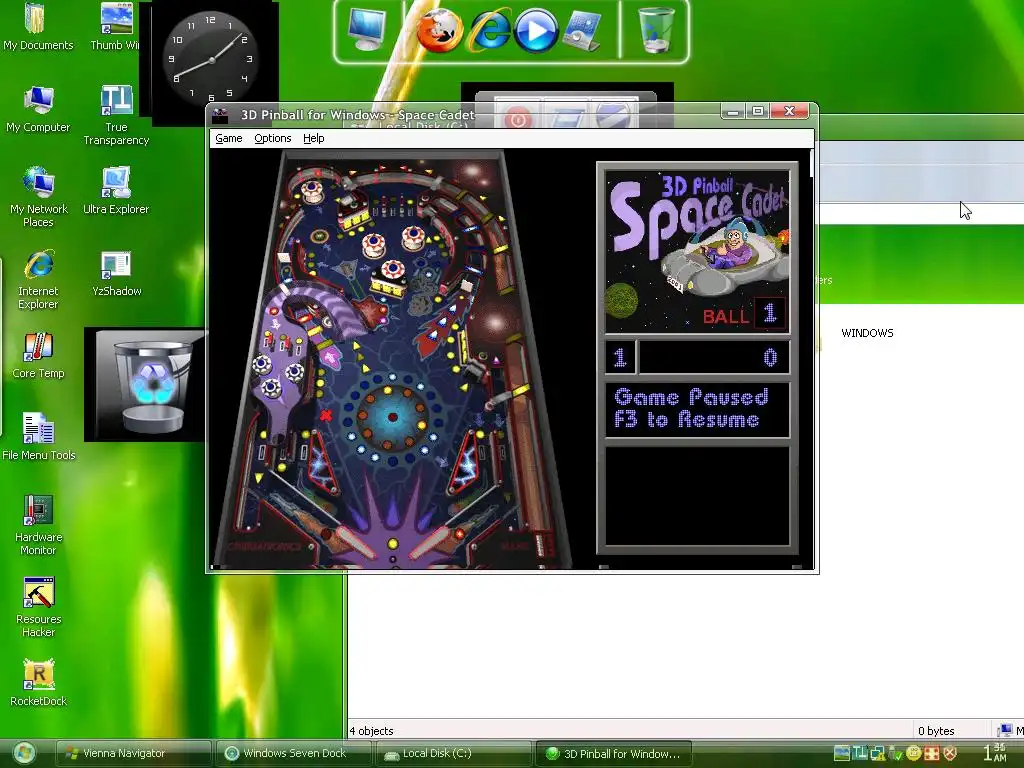The height and width of the screenshot is (768, 1024).
Task: Select Hardware Monitor desktop icon
Action: 38,525
